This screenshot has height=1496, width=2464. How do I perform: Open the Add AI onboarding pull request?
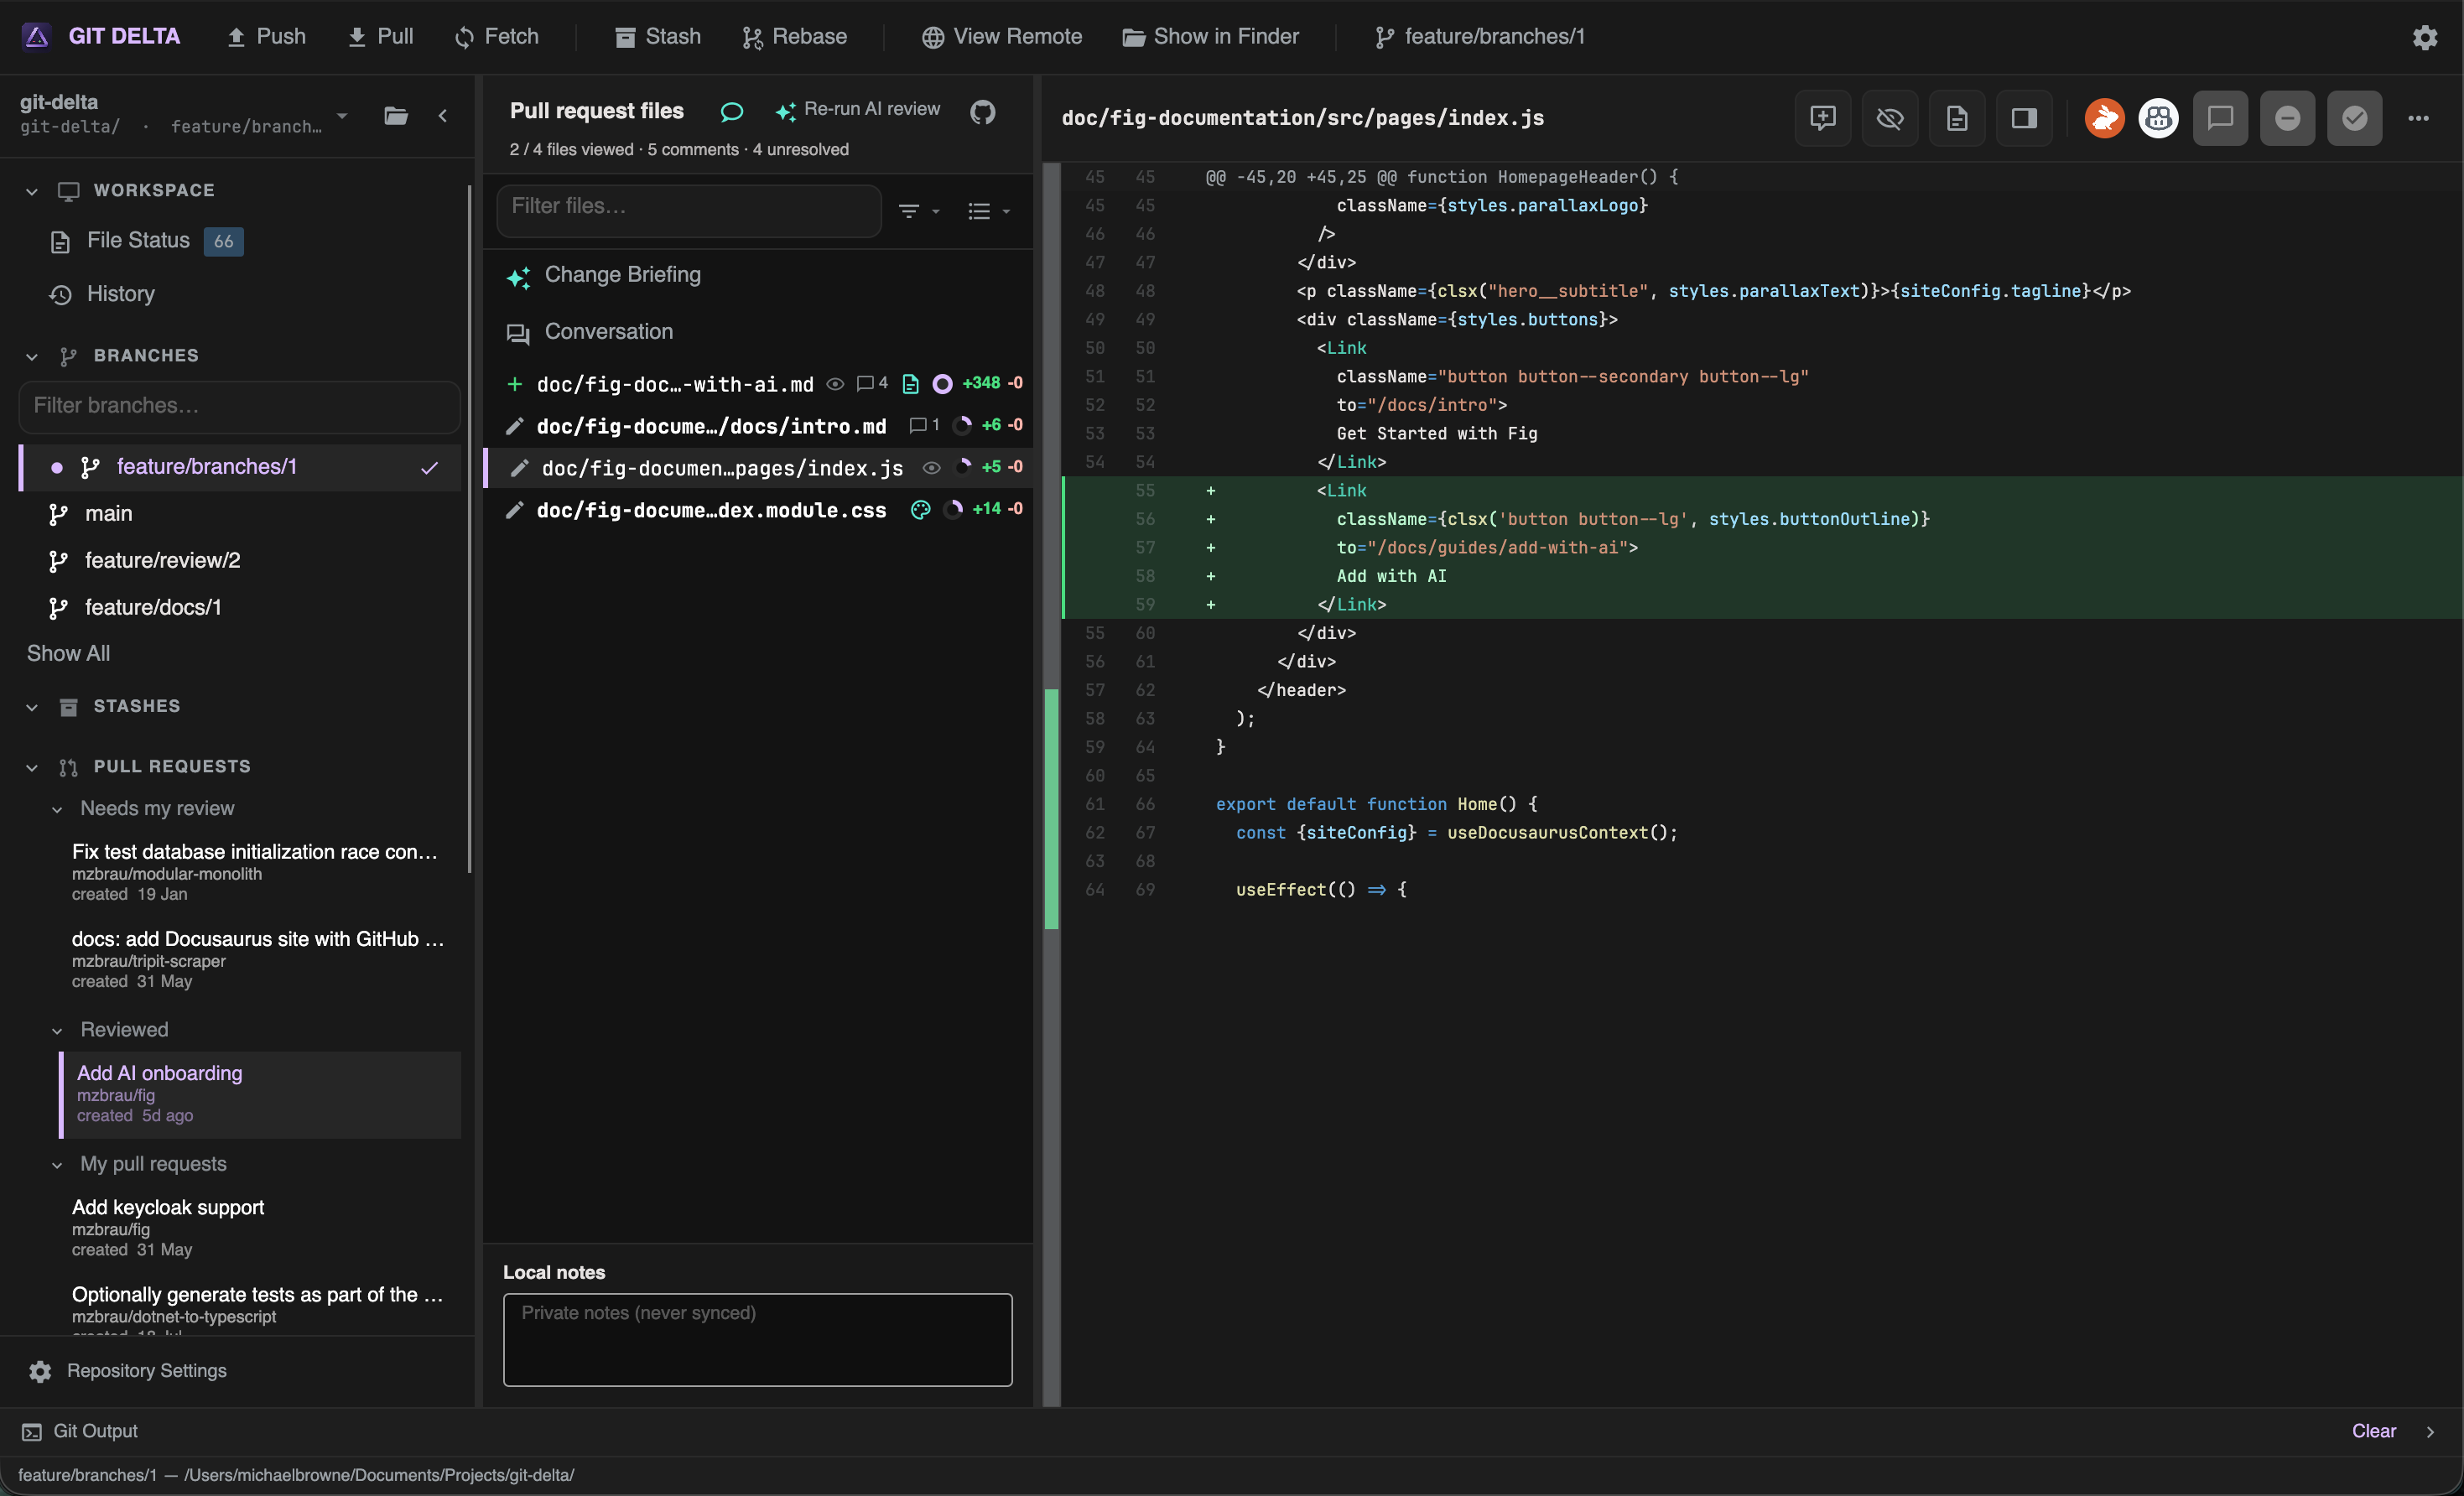pyautogui.click(x=260, y=1094)
